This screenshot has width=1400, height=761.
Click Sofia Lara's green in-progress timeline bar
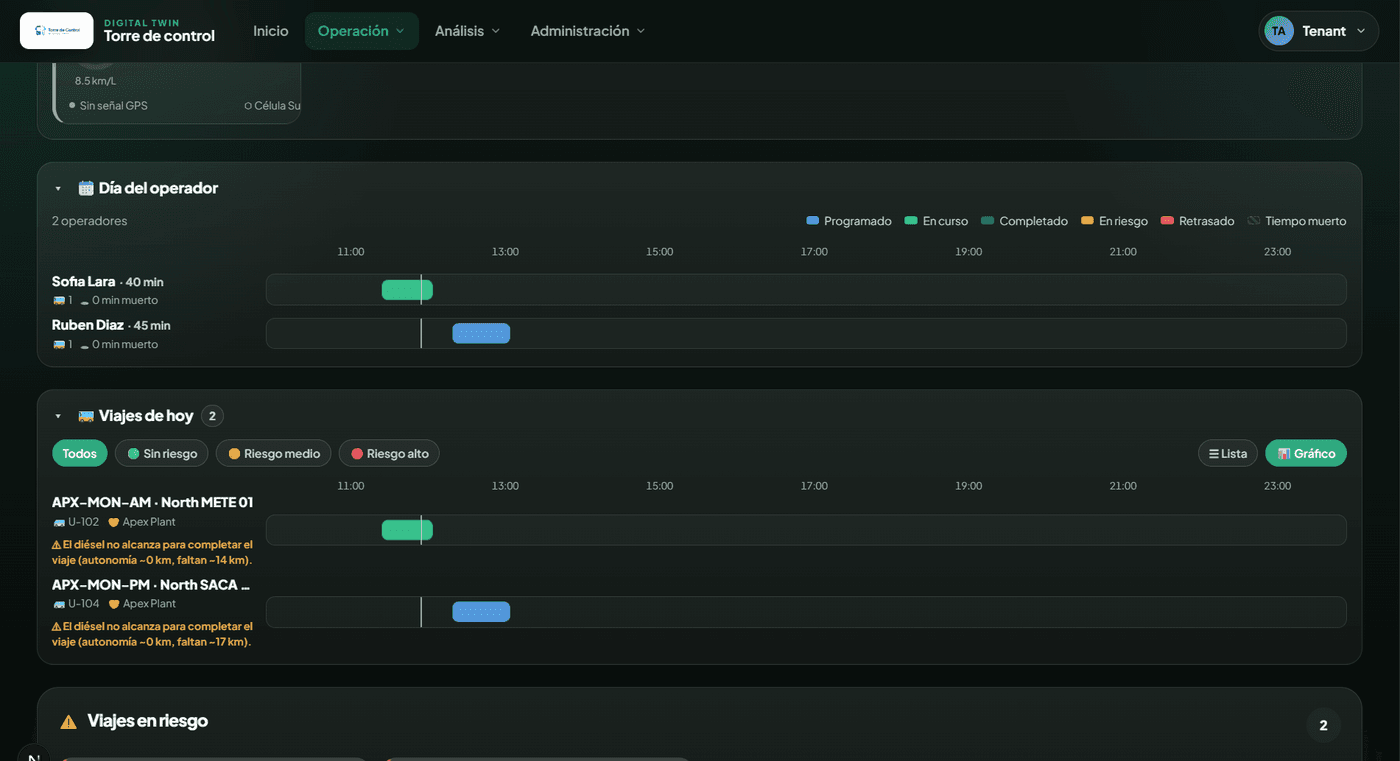tap(407, 290)
